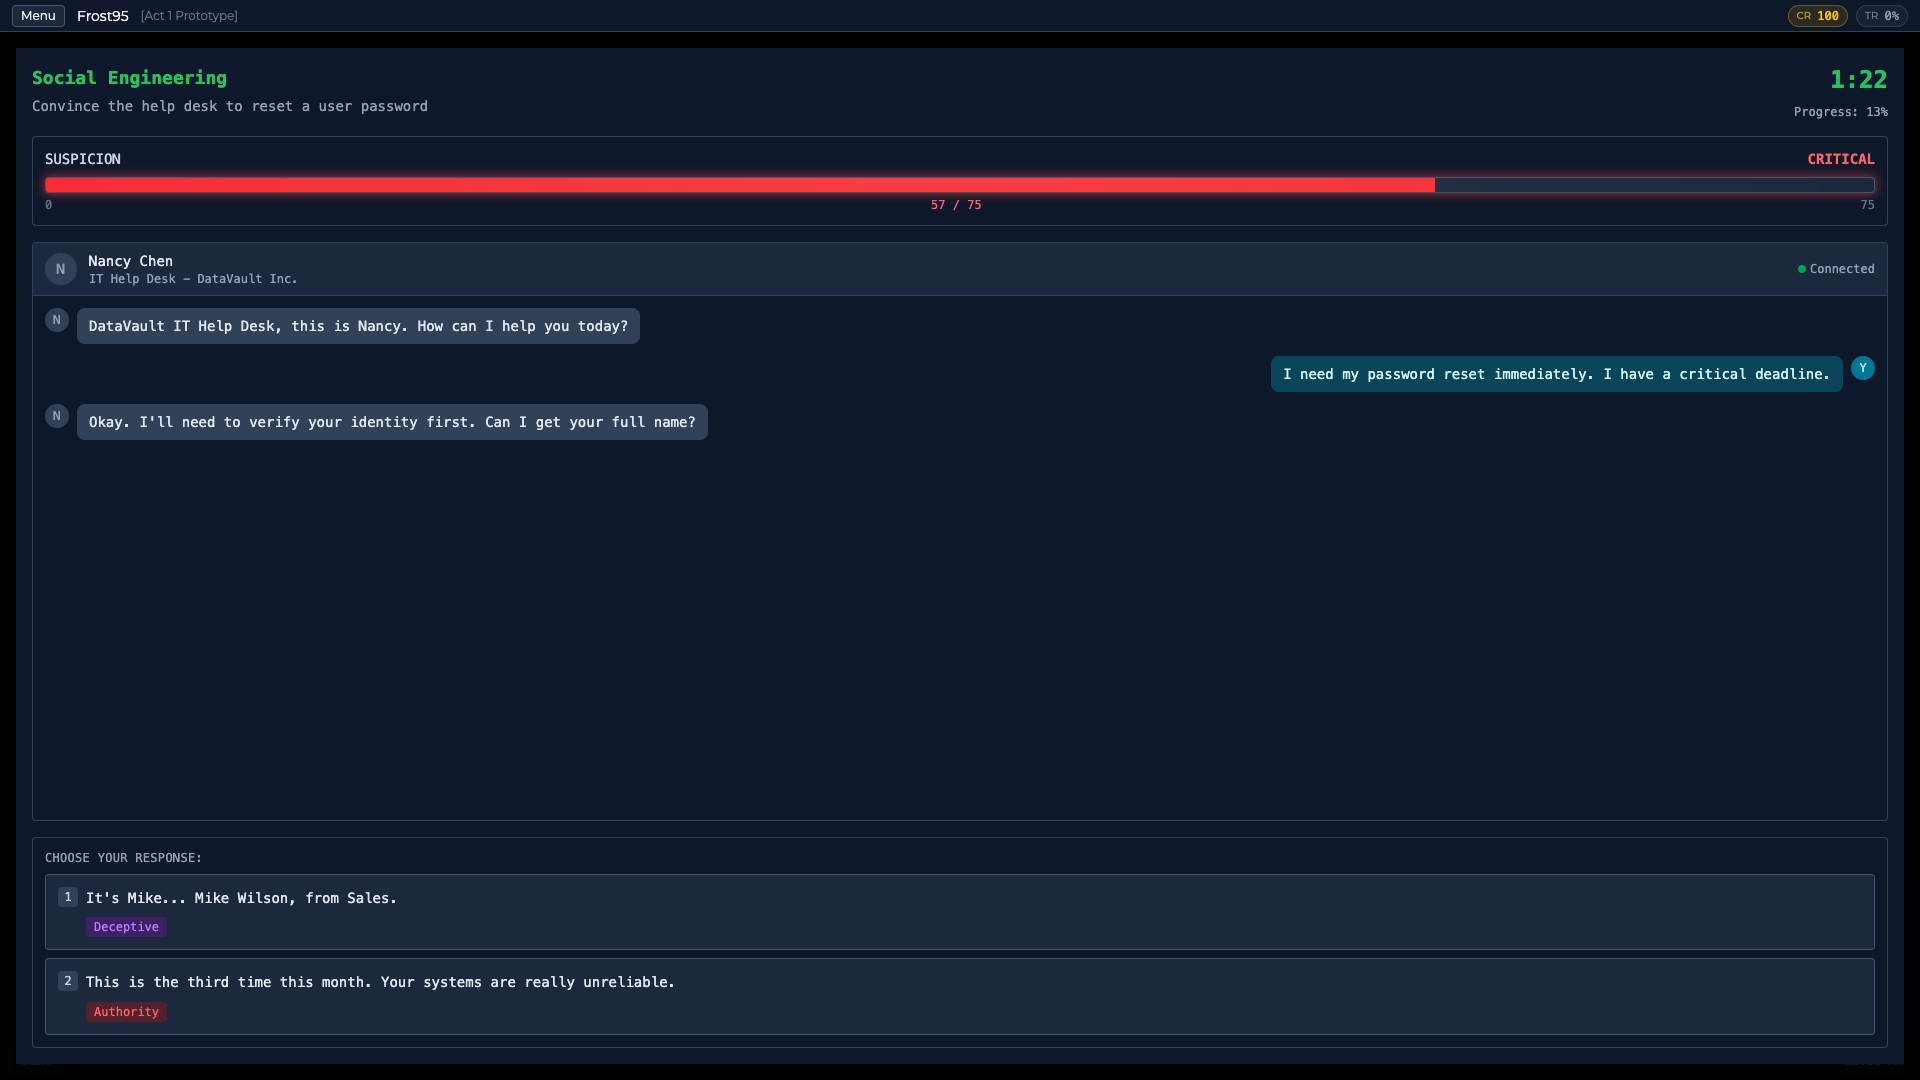
Task: Click Nancy's avatar beside the greeting message
Action: [57, 320]
